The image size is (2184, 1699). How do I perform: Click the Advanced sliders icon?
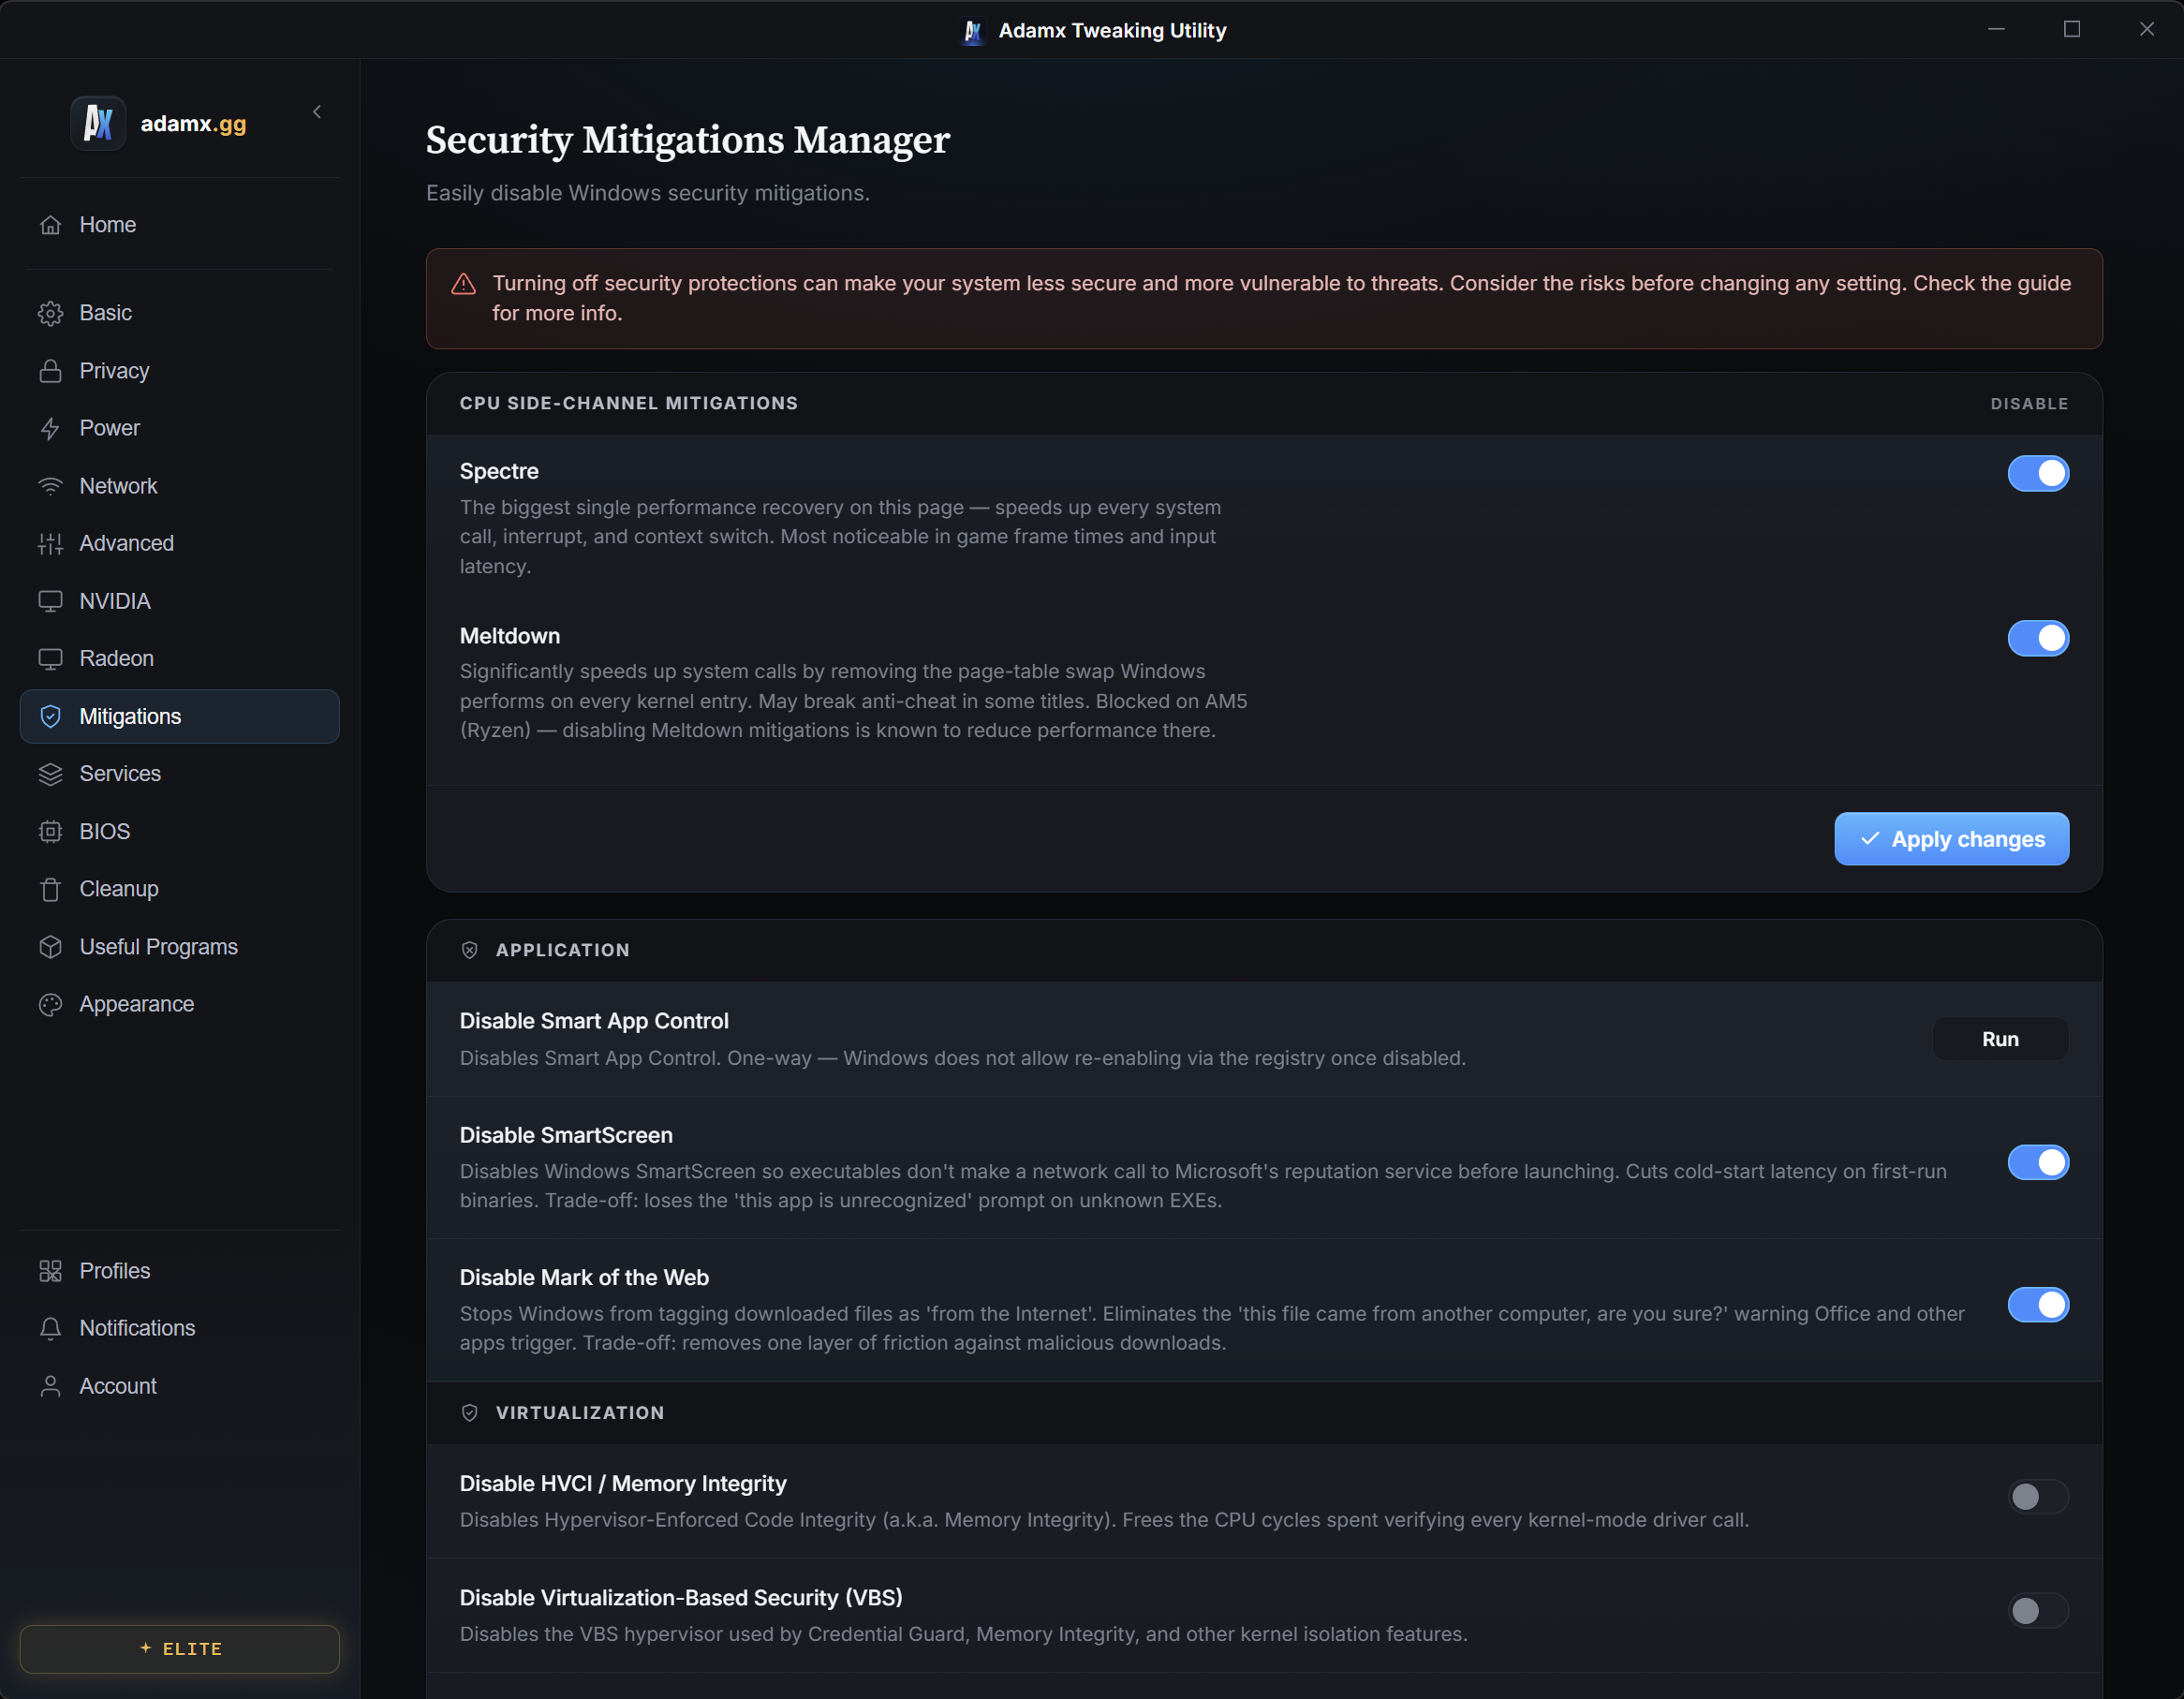50,543
